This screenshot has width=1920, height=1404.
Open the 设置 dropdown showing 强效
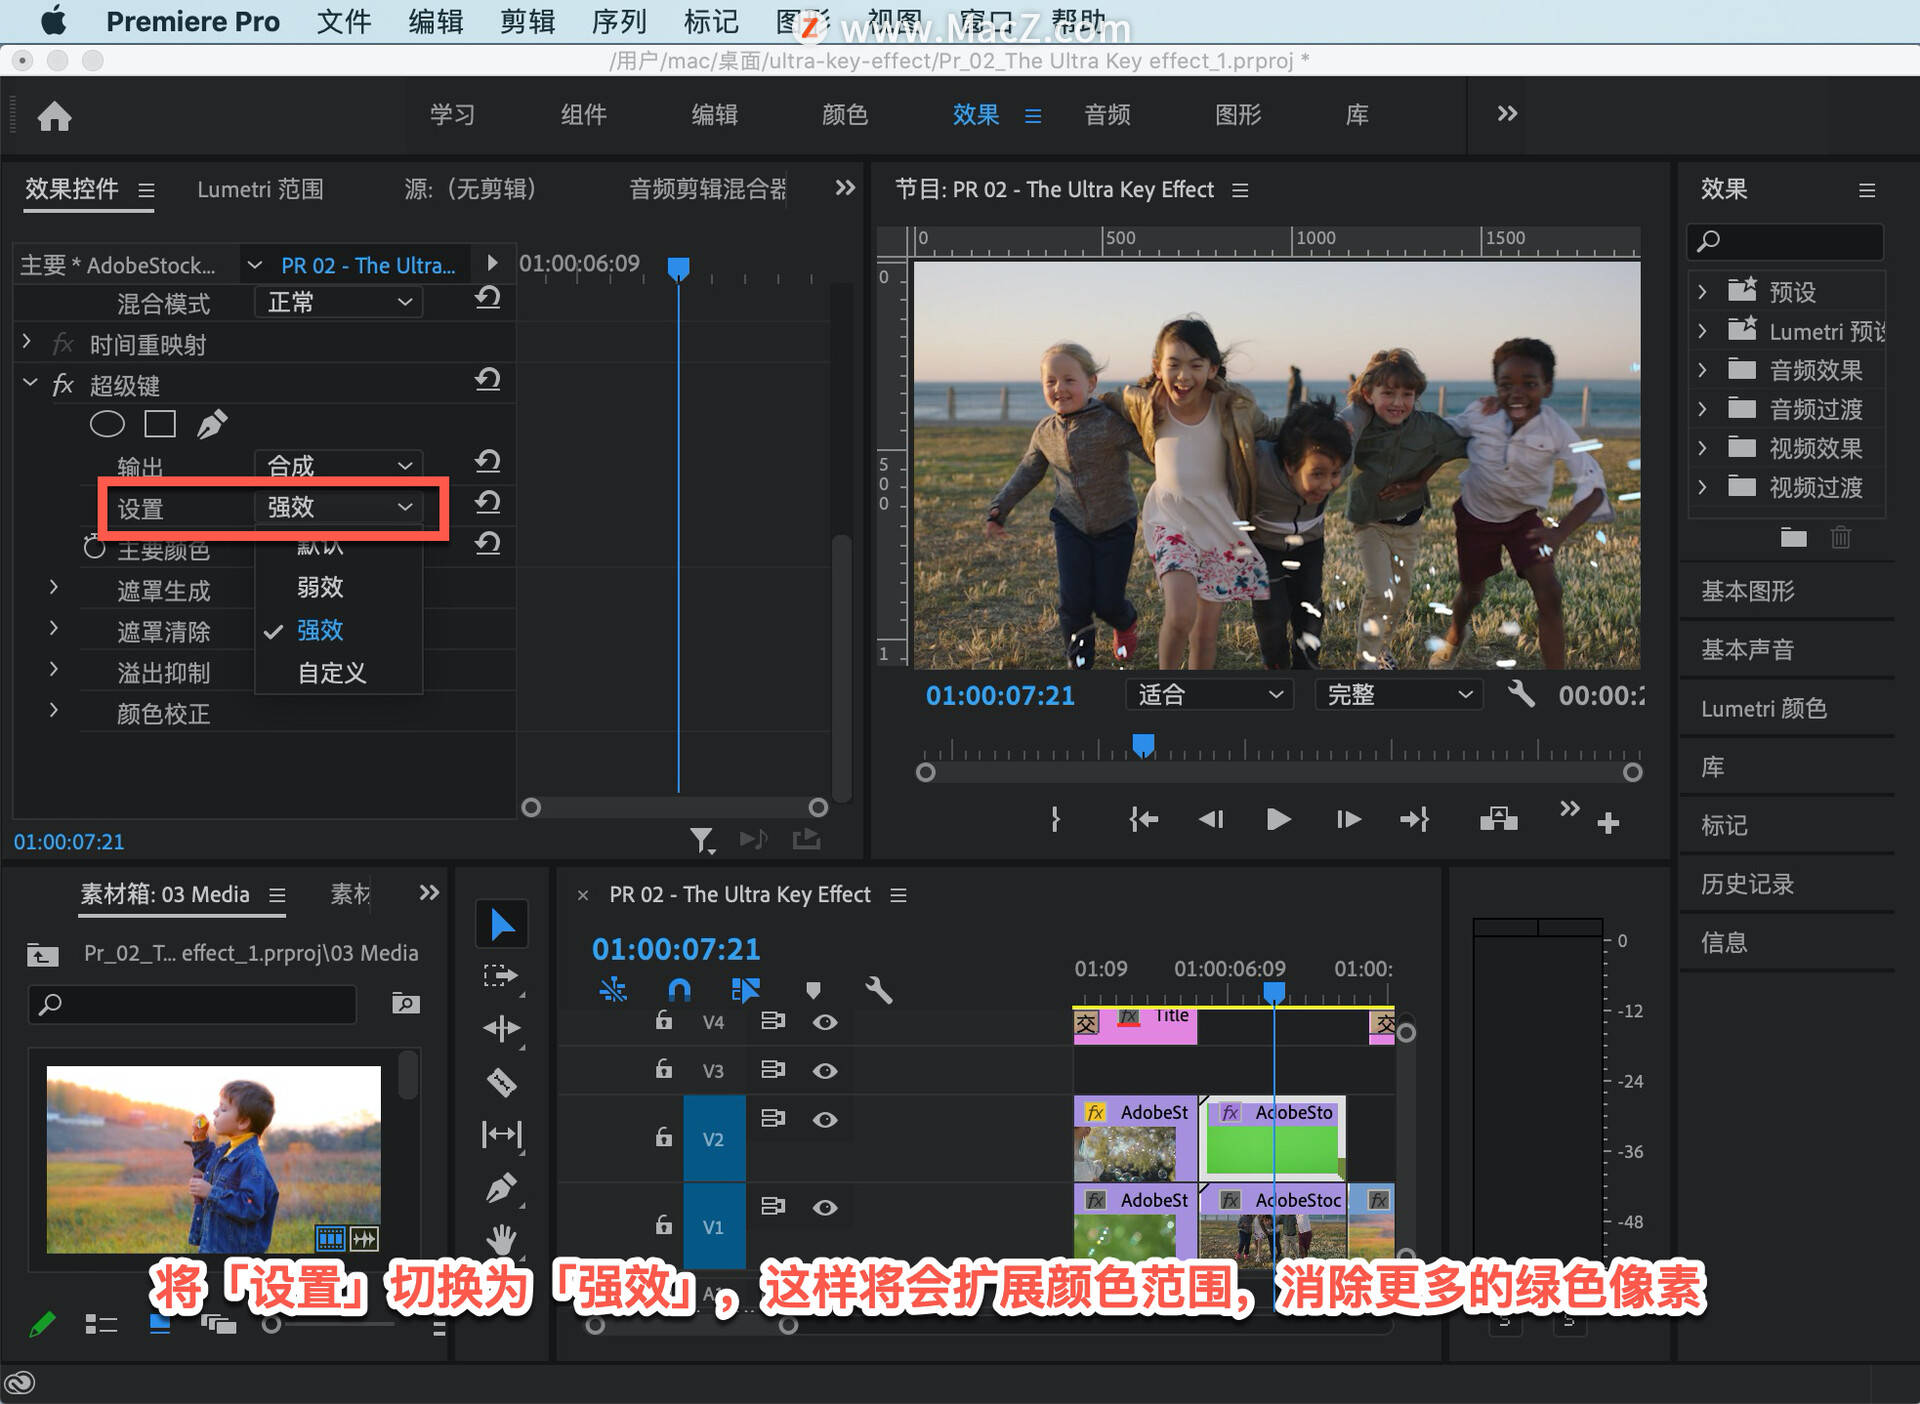[339, 507]
